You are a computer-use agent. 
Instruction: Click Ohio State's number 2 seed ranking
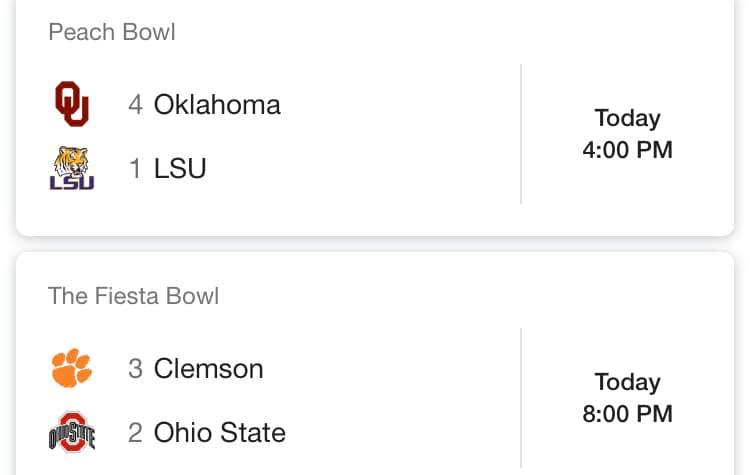tap(136, 432)
